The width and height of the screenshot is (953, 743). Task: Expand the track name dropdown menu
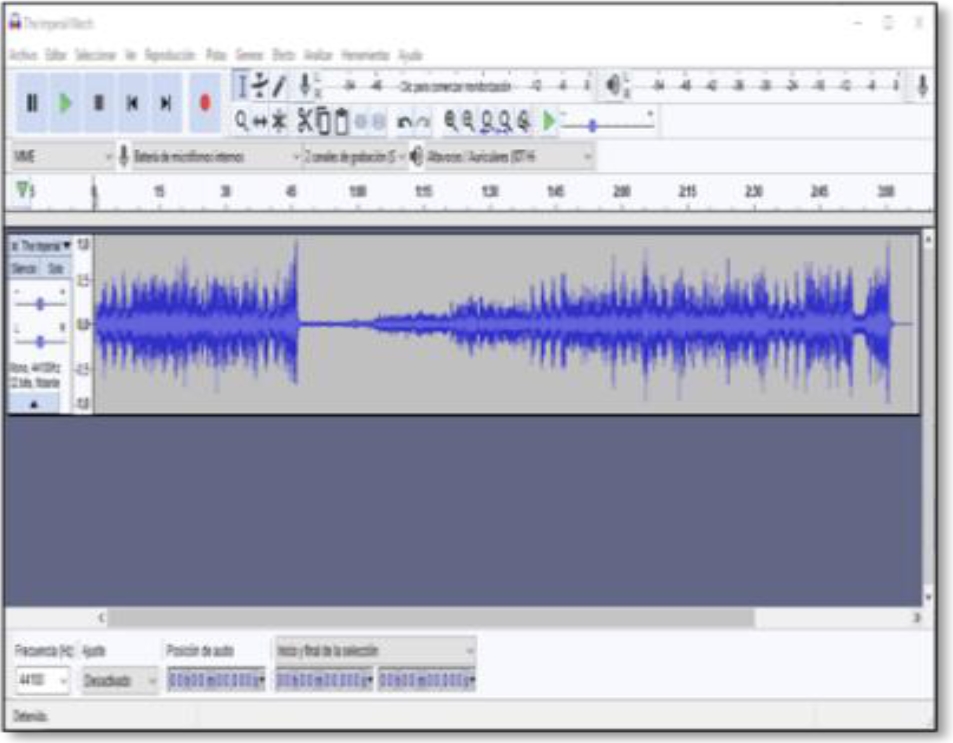[66, 245]
